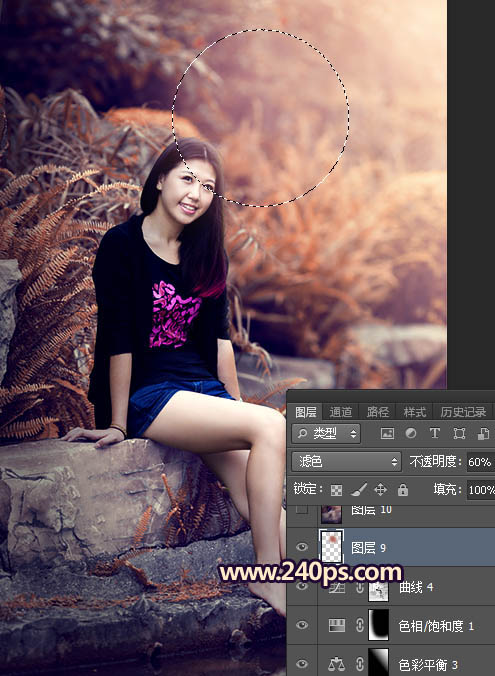Switch to the 通道 tab
This screenshot has width=495, height=676.
click(x=341, y=412)
